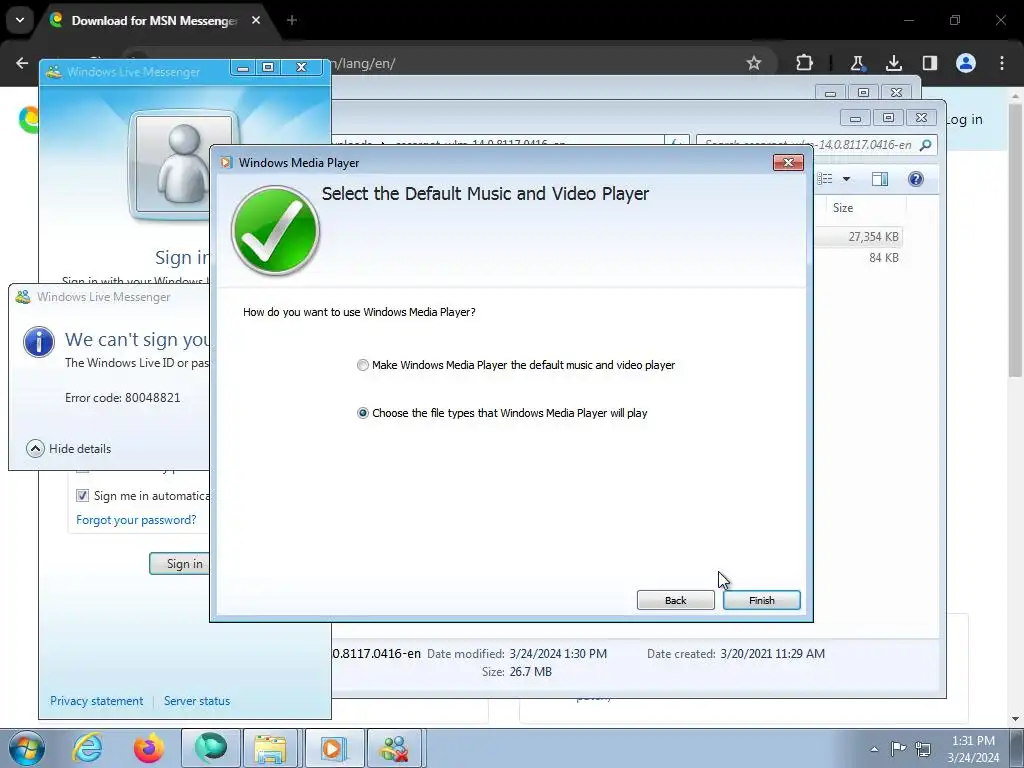
Task: Minimize the Windows Live Messenger window
Action: (x=243, y=67)
